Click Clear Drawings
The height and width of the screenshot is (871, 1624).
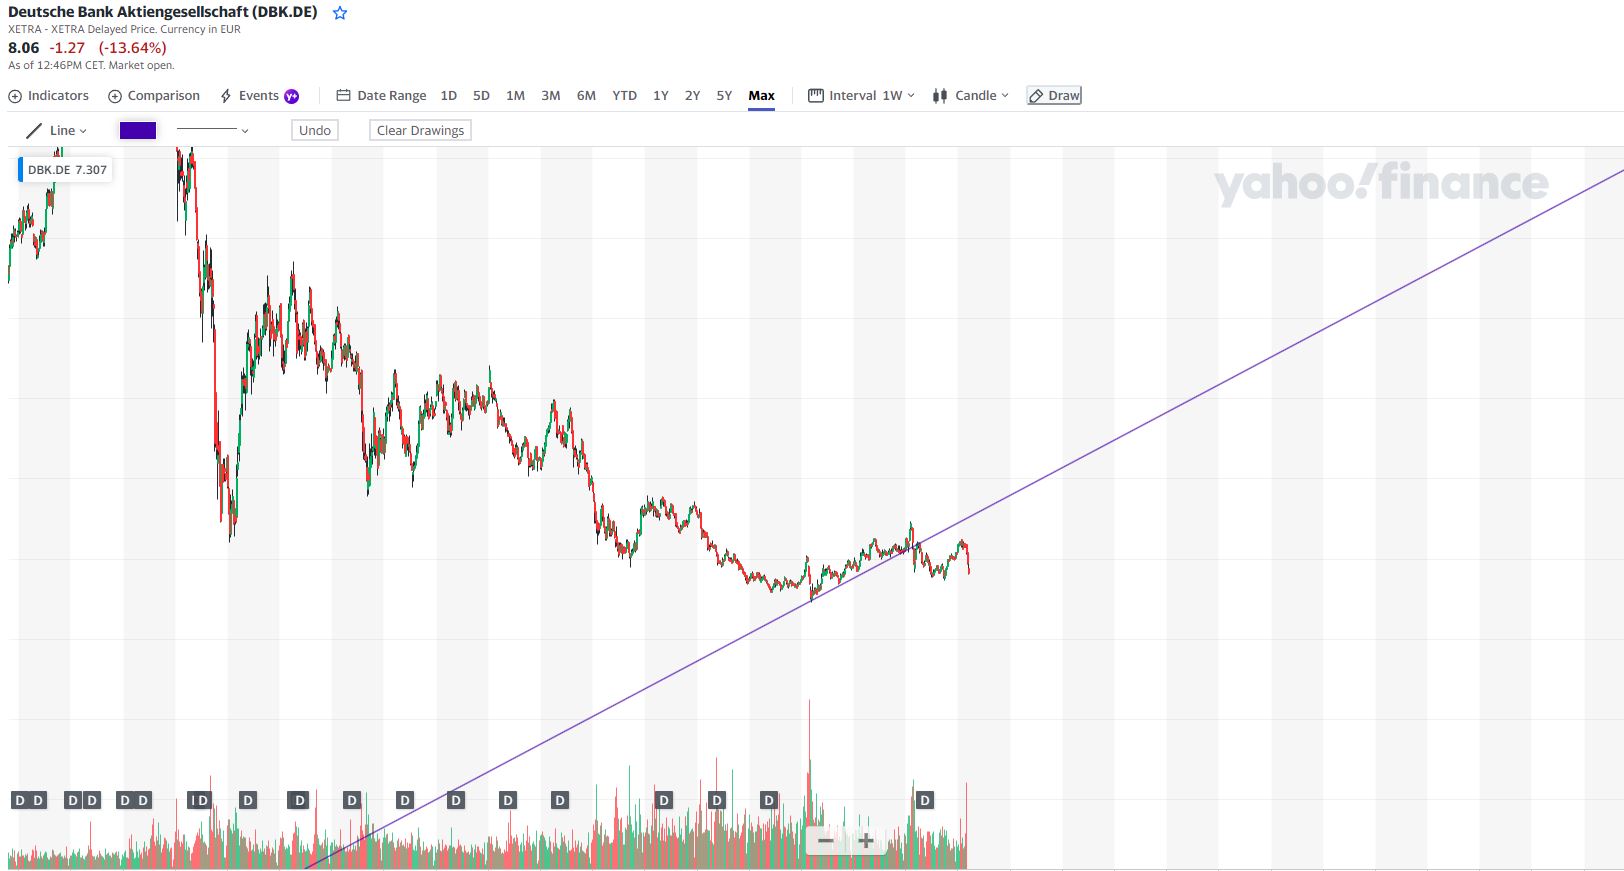pyautogui.click(x=420, y=130)
